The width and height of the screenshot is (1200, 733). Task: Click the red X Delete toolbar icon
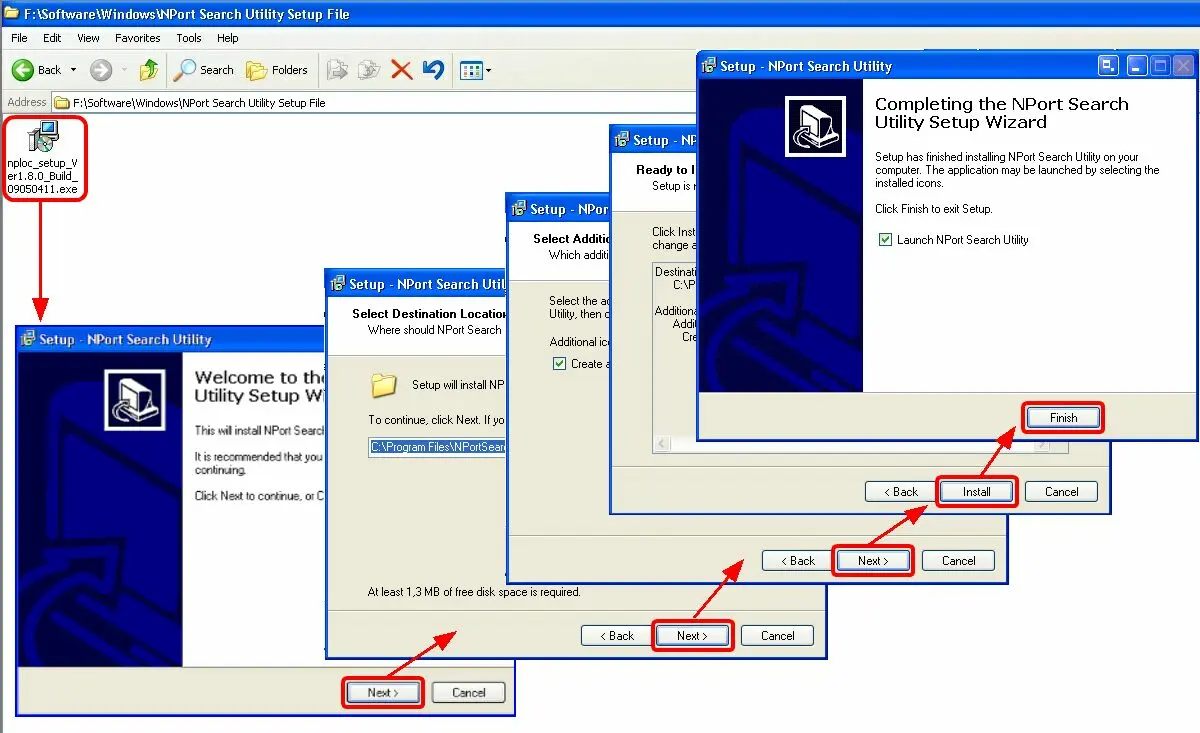coord(401,70)
